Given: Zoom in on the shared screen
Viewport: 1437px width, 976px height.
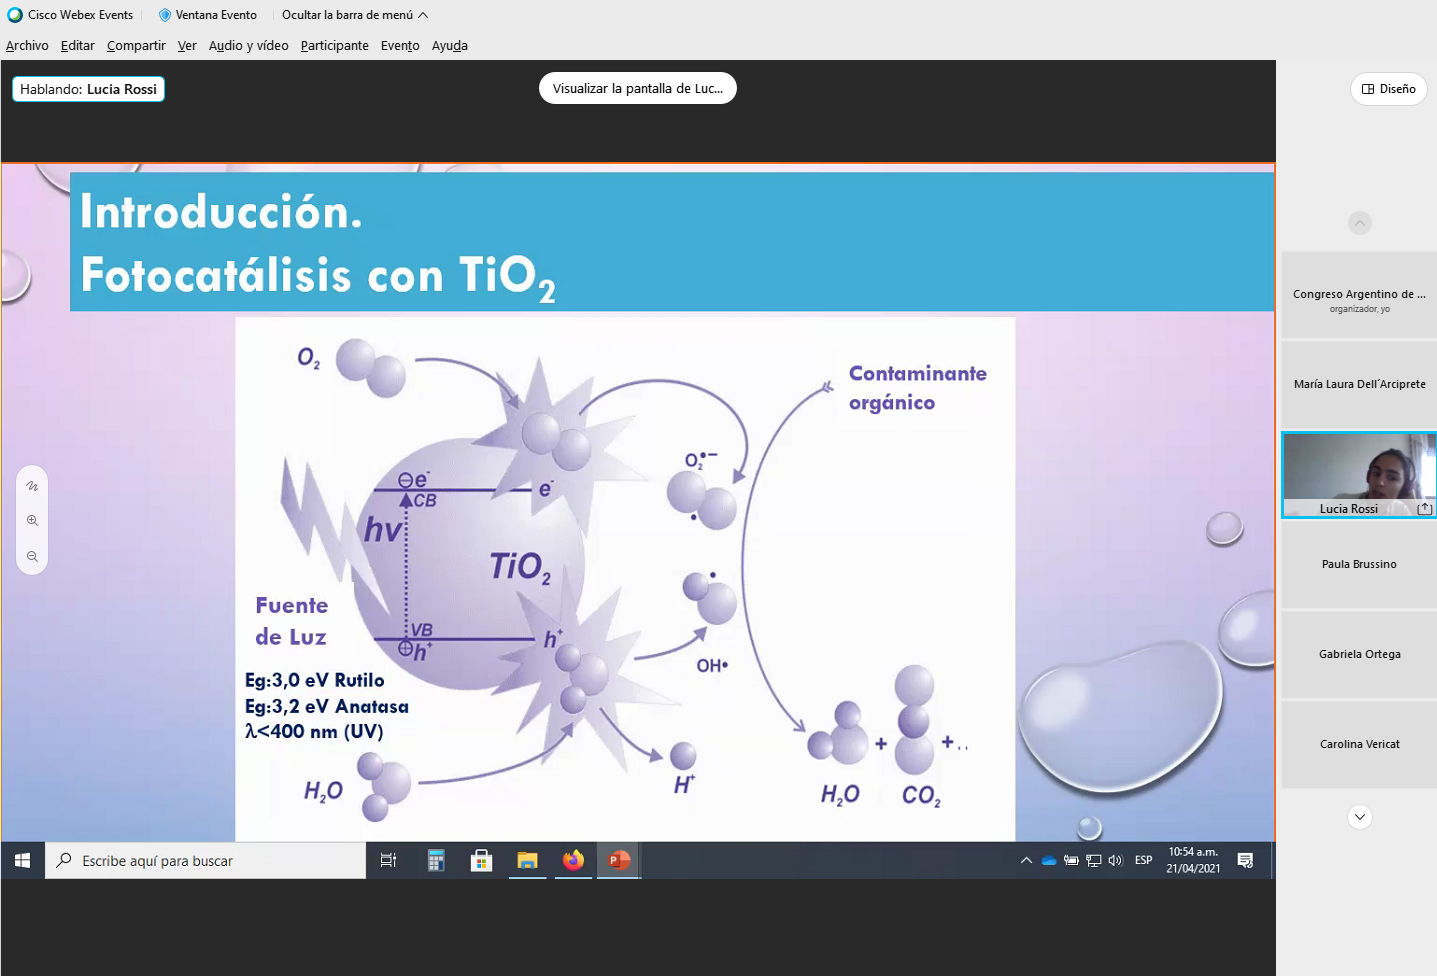Looking at the screenshot, I should (x=32, y=521).
